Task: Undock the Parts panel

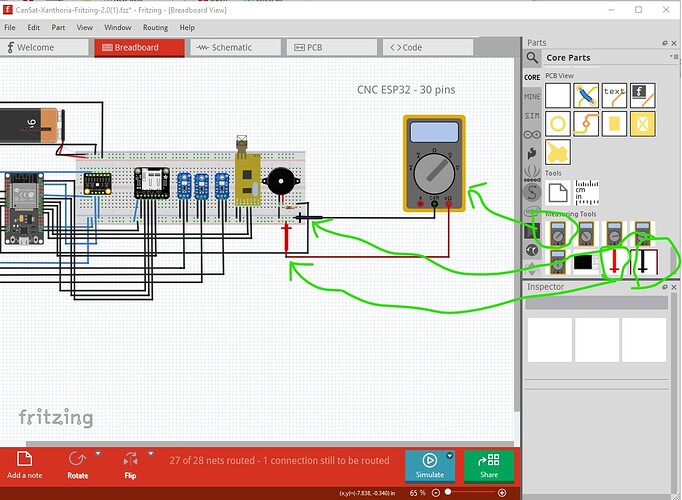Action: (665, 43)
